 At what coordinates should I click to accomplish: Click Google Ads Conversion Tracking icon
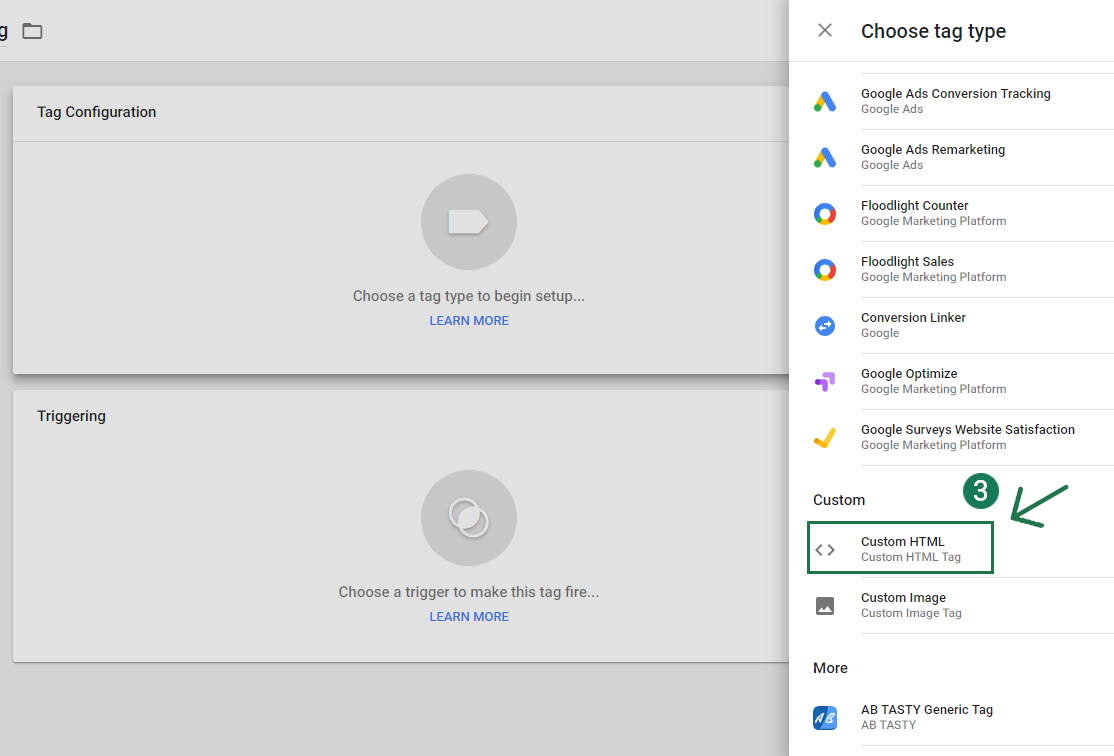point(824,101)
